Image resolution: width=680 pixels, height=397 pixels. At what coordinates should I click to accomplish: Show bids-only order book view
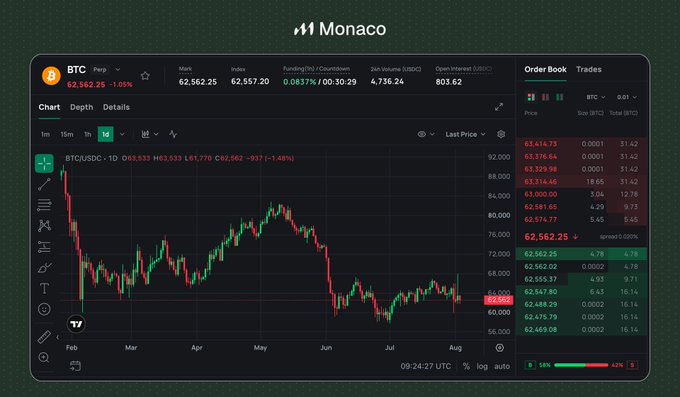(x=559, y=97)
